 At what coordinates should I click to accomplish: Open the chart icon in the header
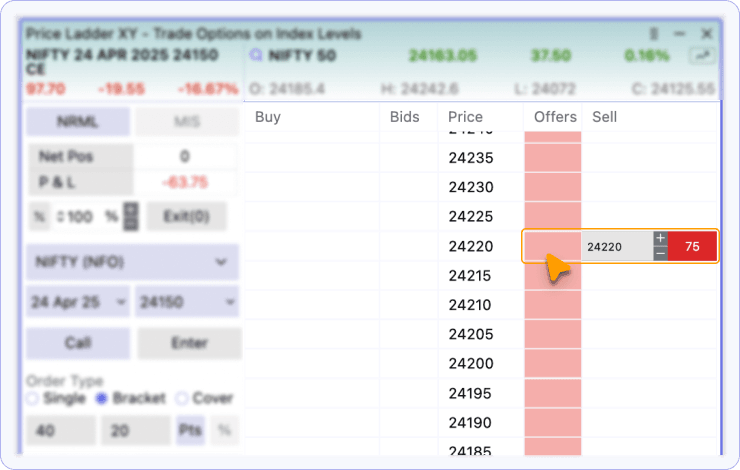click(705, 56)
